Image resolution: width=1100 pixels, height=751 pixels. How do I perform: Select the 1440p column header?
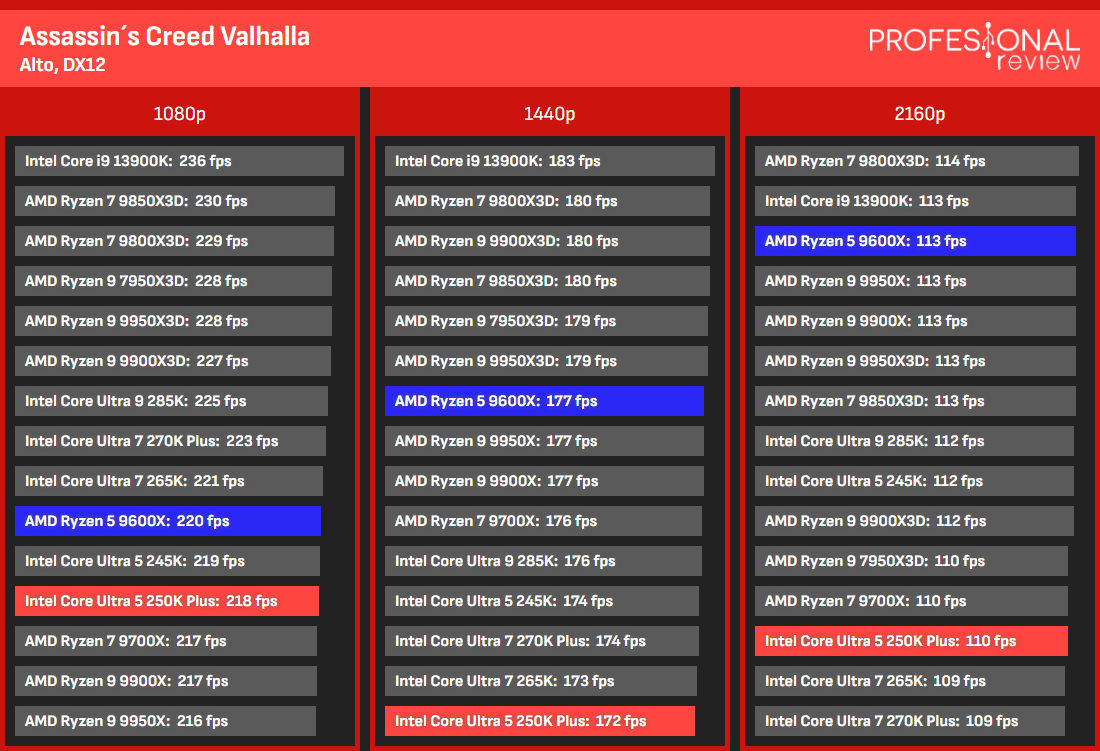549,114
